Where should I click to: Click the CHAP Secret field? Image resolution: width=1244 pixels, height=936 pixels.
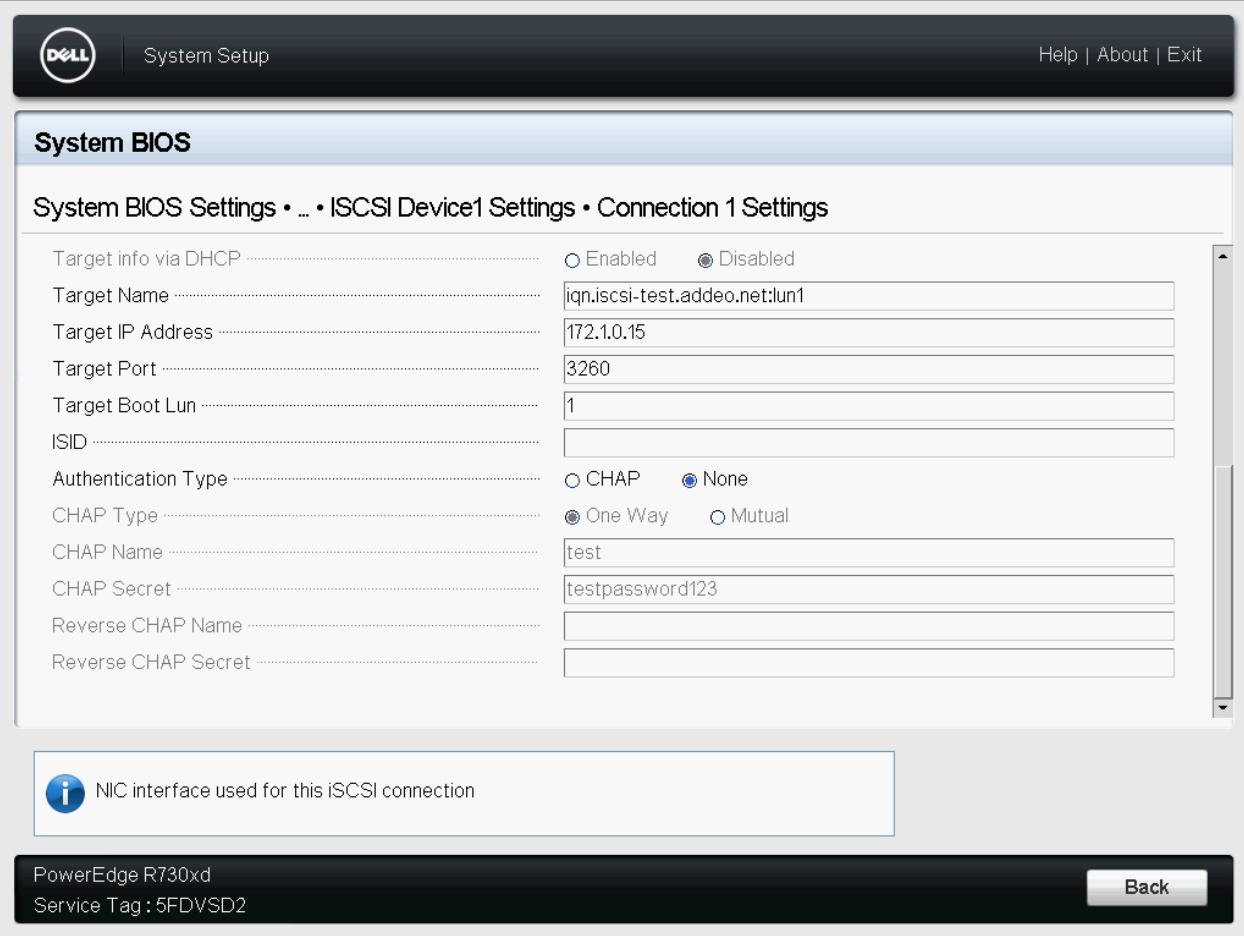(869, 589)
